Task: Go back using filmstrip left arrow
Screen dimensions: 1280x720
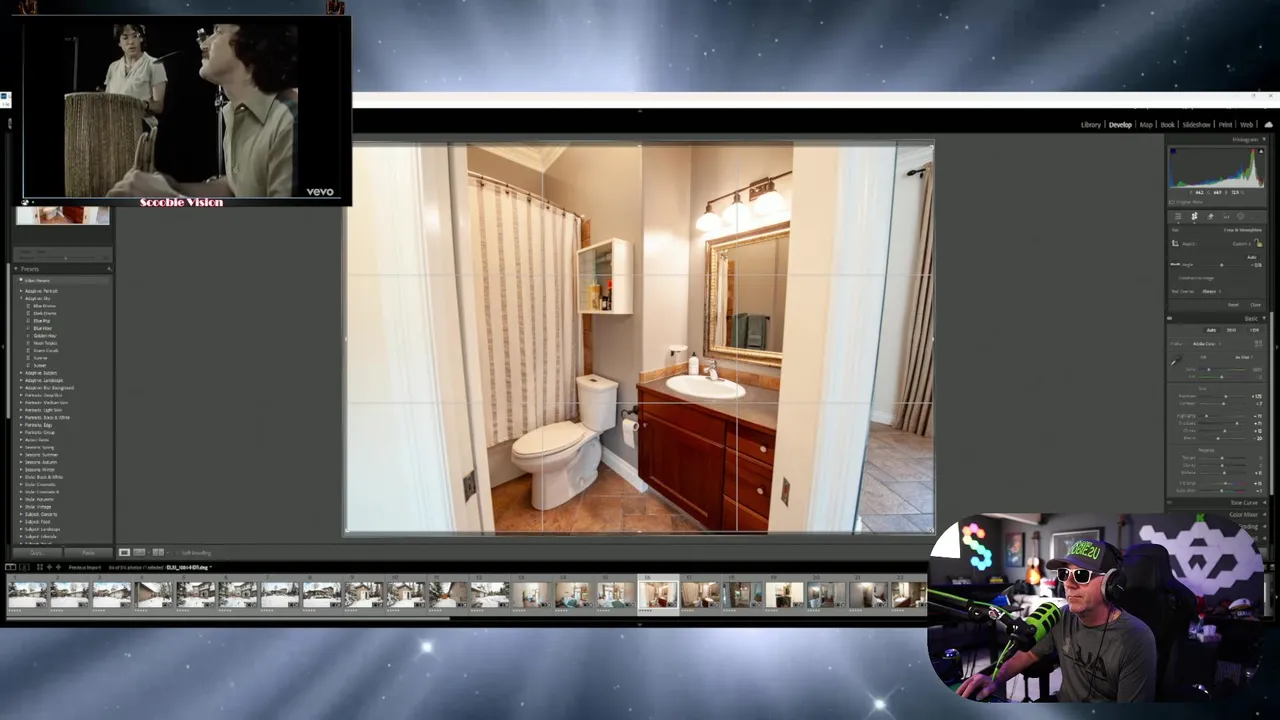Action: point(49,567)
